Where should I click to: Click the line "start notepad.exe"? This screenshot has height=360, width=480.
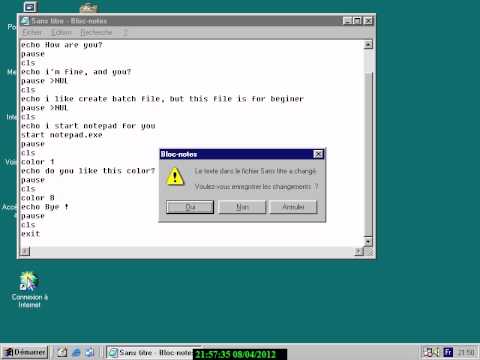point(62,135)
